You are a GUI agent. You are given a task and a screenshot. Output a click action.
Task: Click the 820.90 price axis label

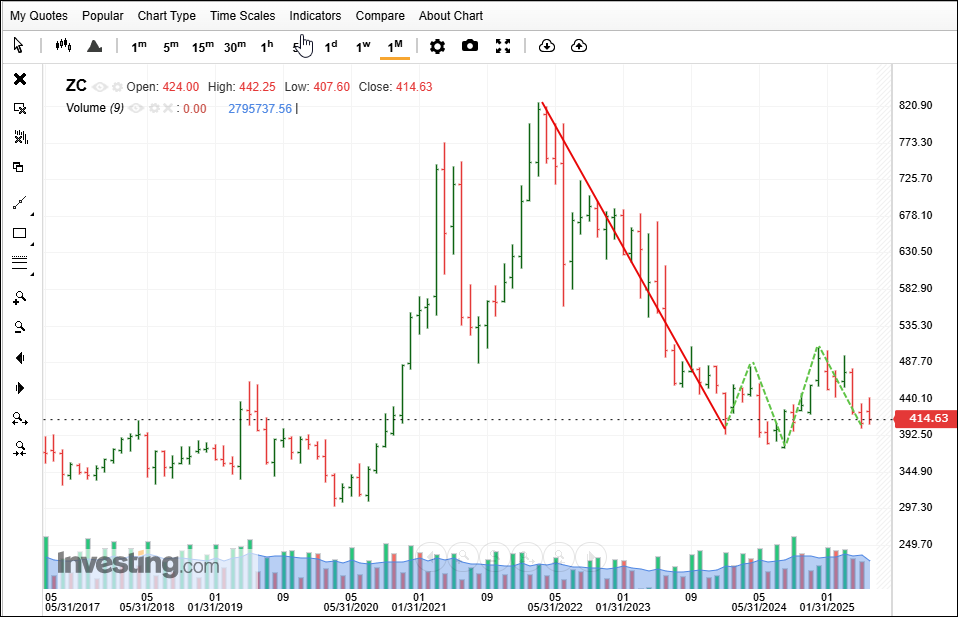tap(915, 105)
